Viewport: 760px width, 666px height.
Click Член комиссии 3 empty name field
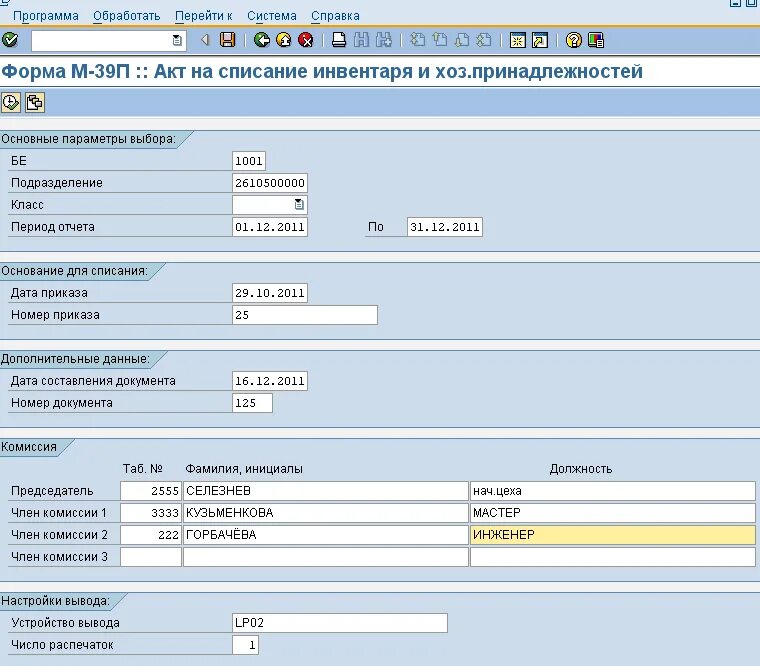point(326,557)
